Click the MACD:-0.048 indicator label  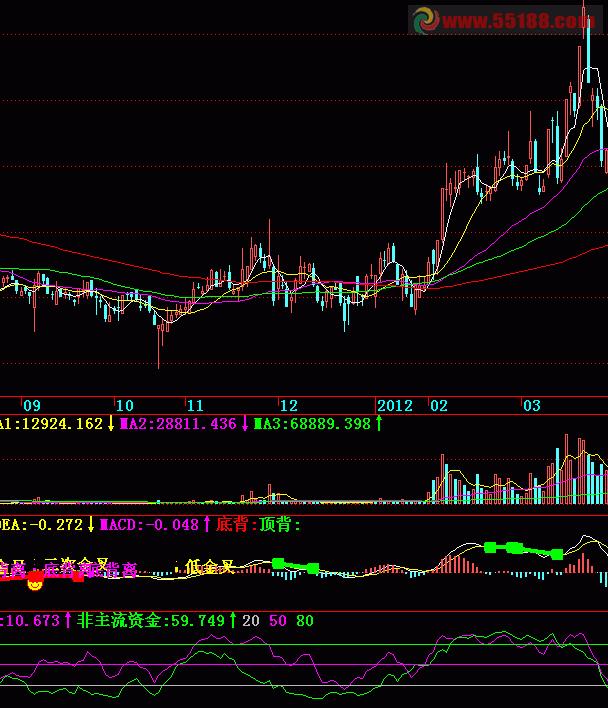pyautogui.click(x=149, y=524)
